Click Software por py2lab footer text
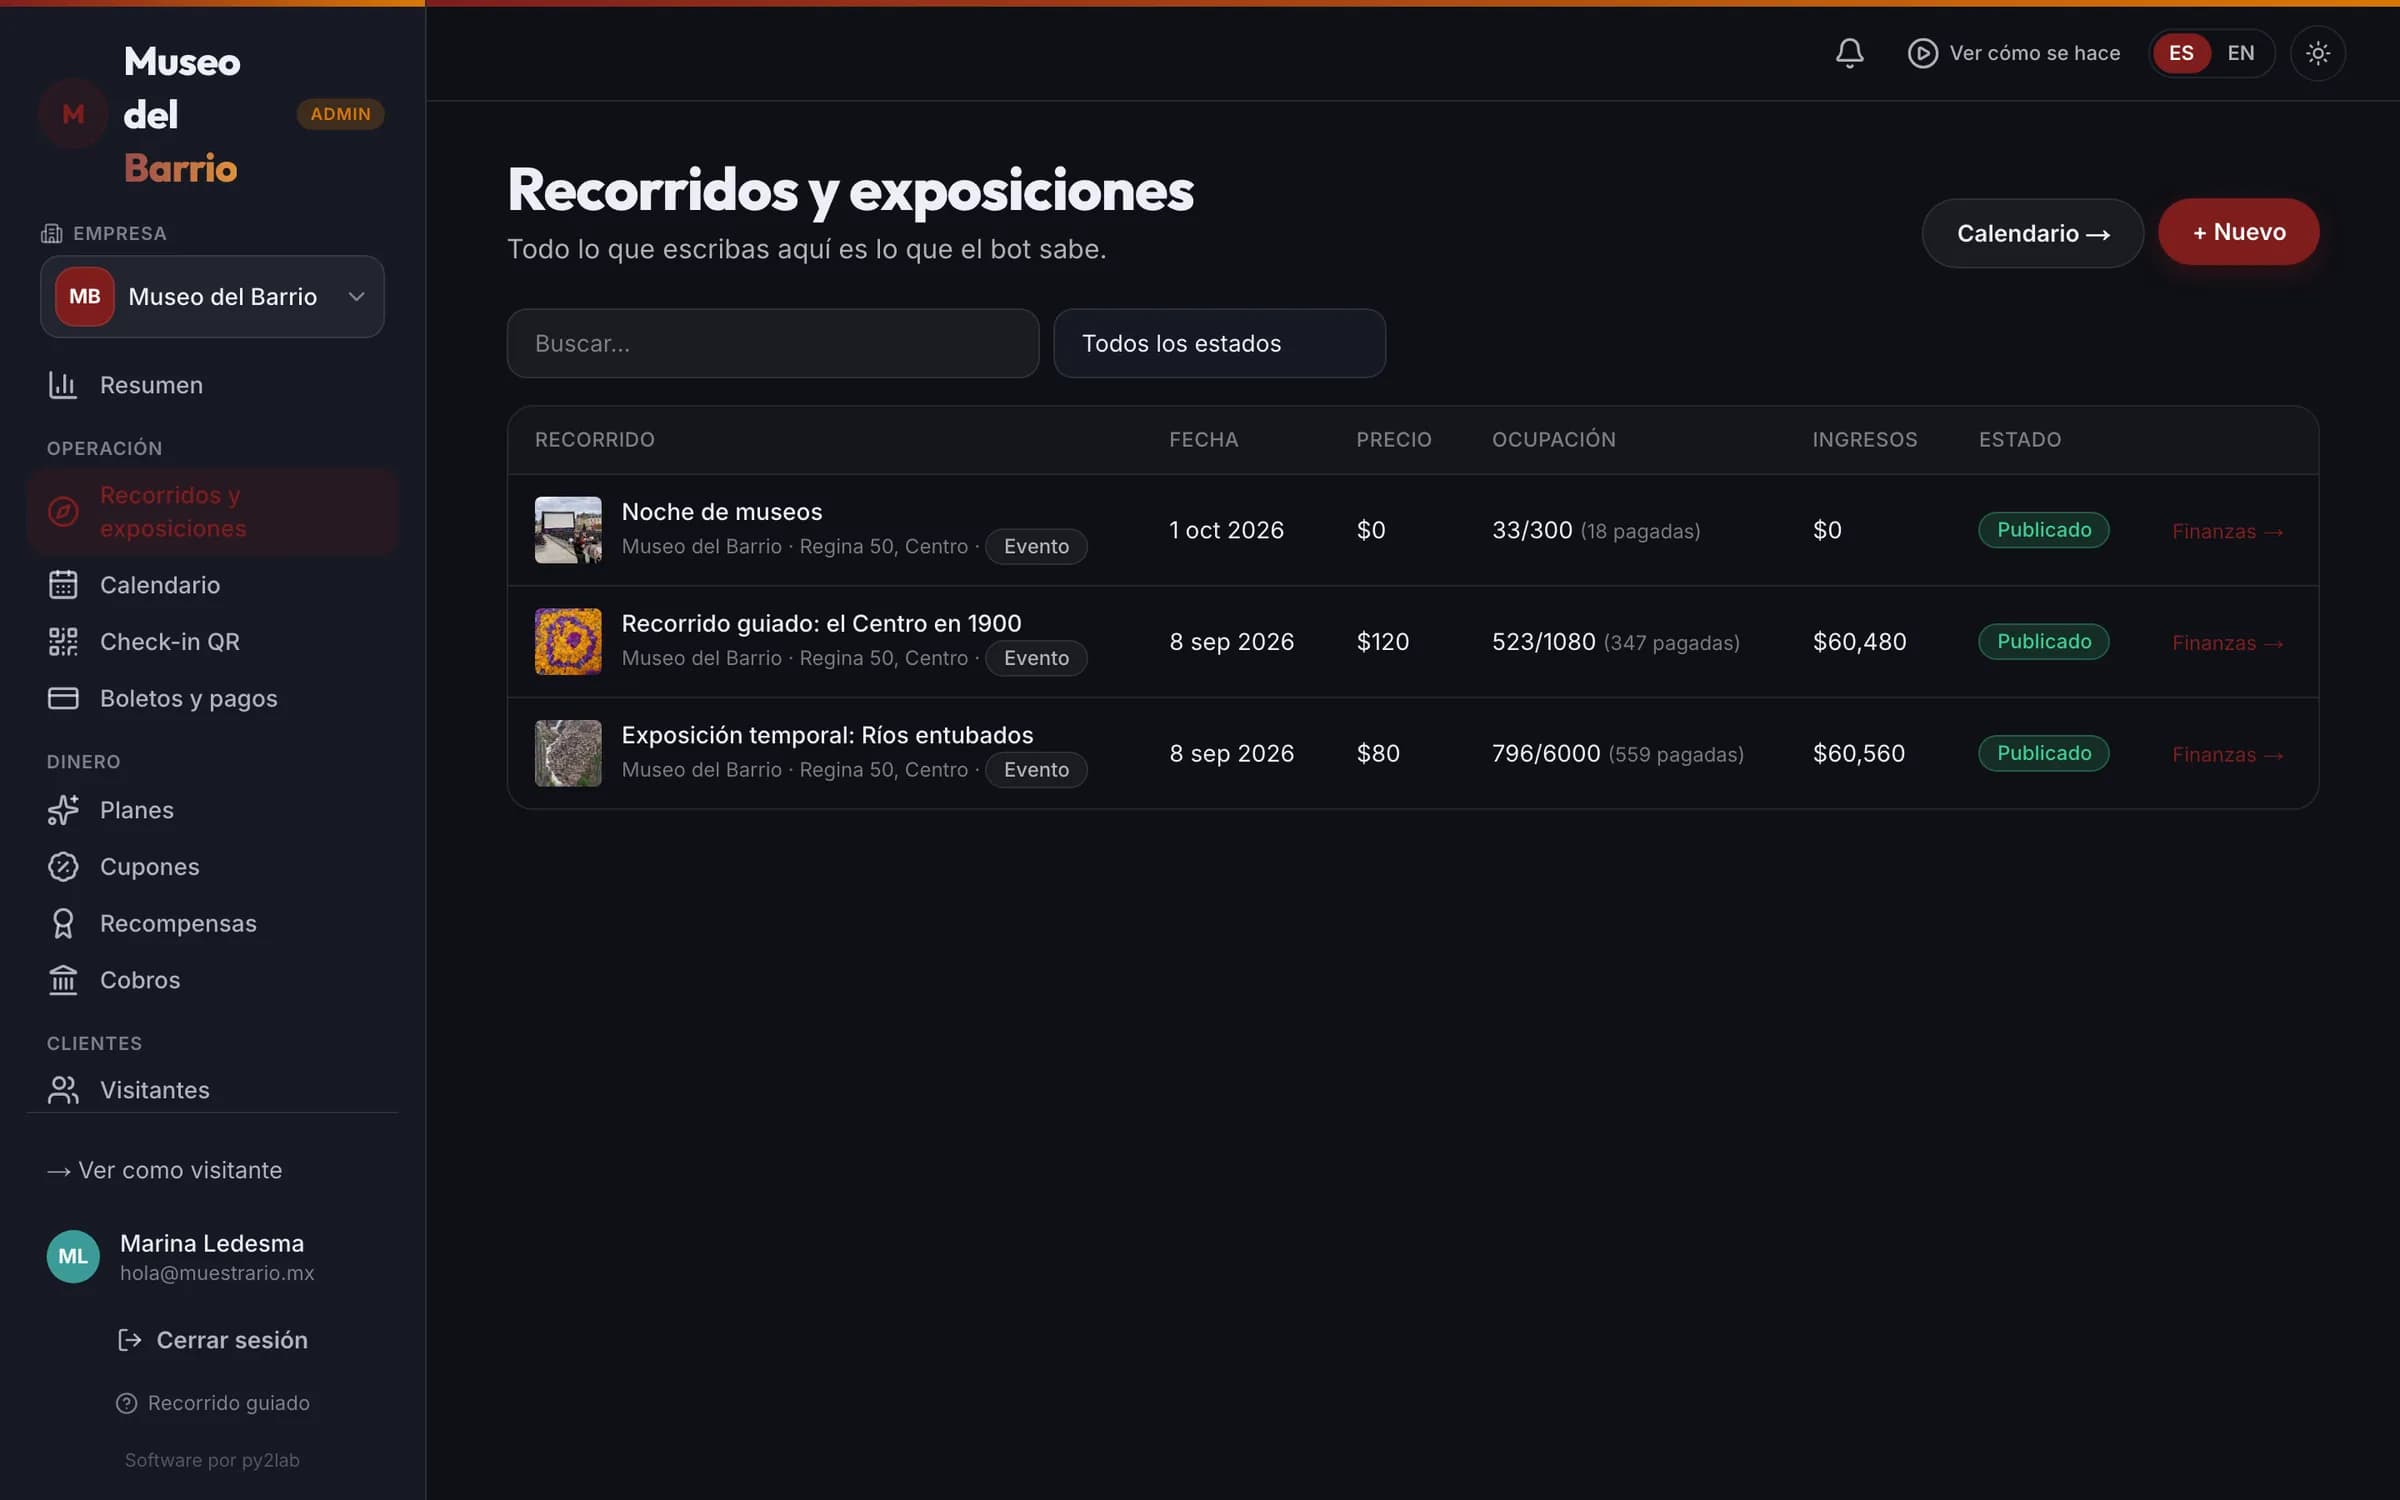Viewport: 2400px width, 1500px height. (212, 1460)
